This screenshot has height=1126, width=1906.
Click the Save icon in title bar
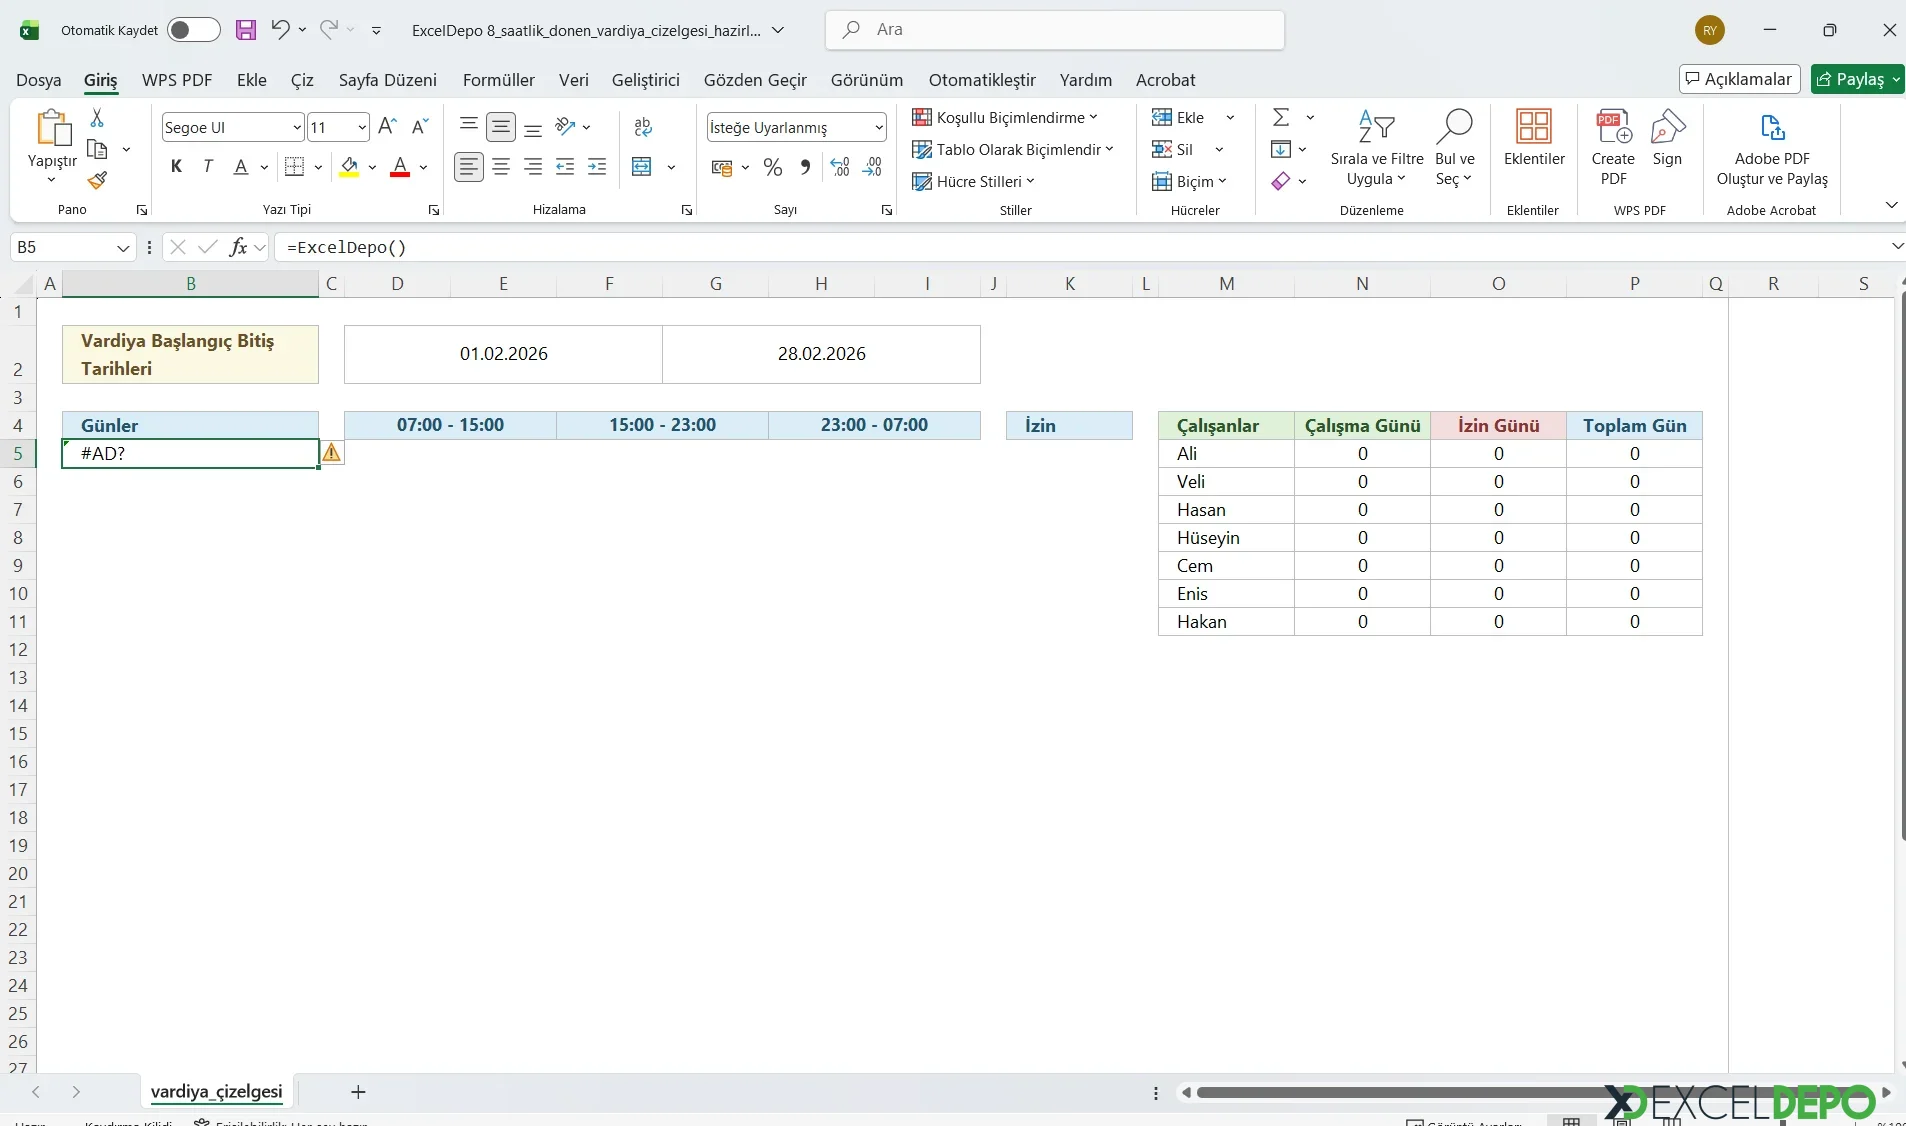tap(246, 30)
